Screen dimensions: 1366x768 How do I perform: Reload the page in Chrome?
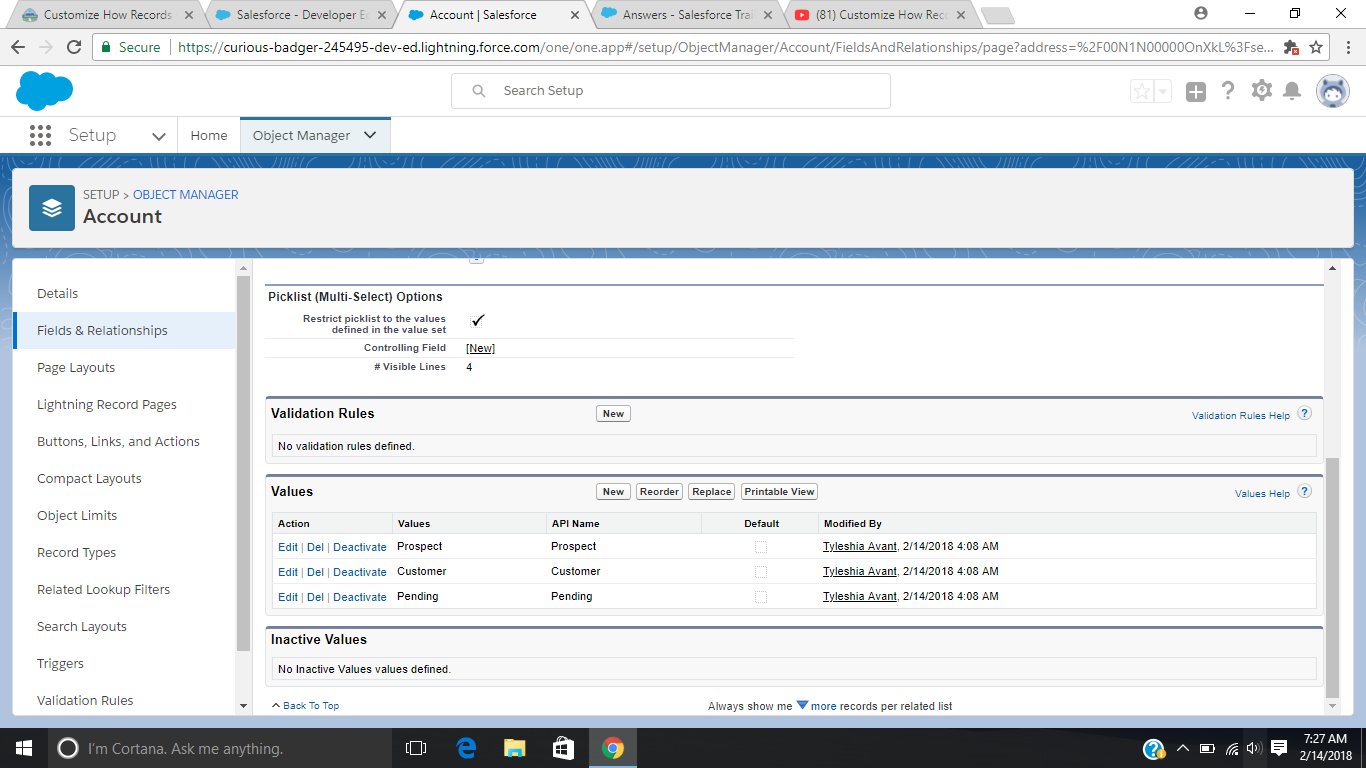pyautogui.click(x=74, y=48)
